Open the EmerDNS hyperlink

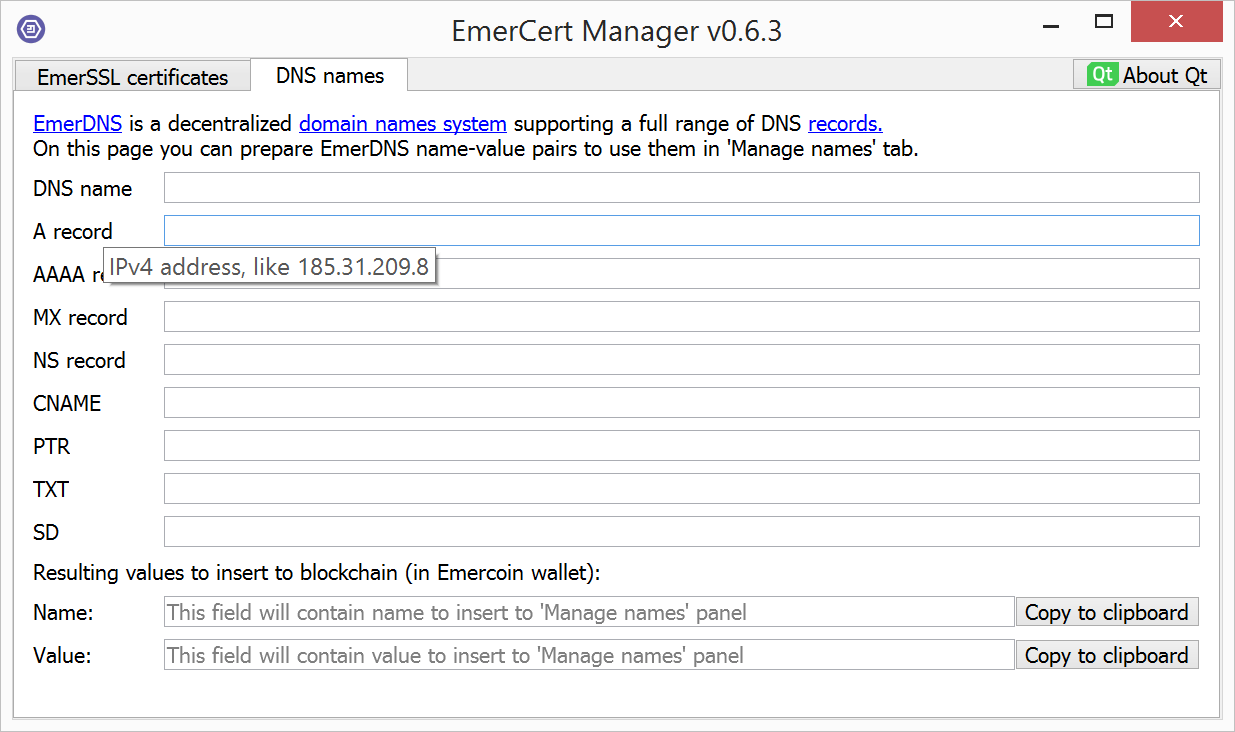pyautogui.click(x=78, y=124)
